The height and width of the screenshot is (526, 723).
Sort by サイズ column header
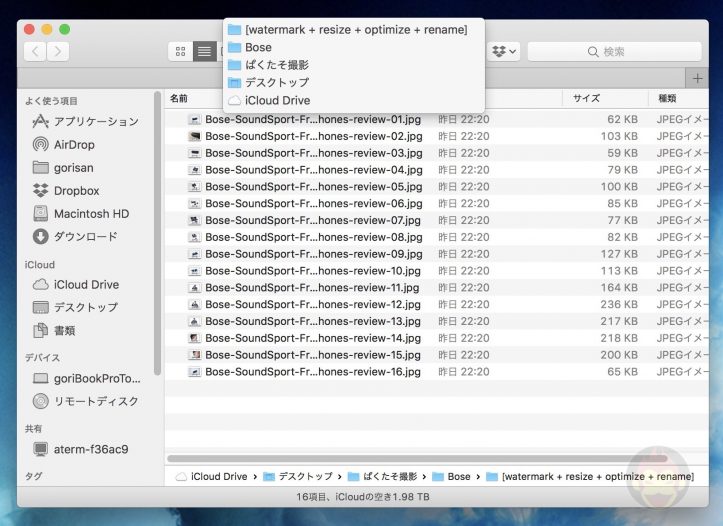point(587,98)
